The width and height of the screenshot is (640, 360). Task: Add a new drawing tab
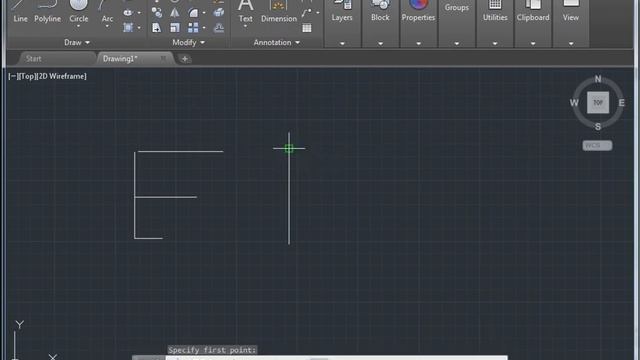184,59
